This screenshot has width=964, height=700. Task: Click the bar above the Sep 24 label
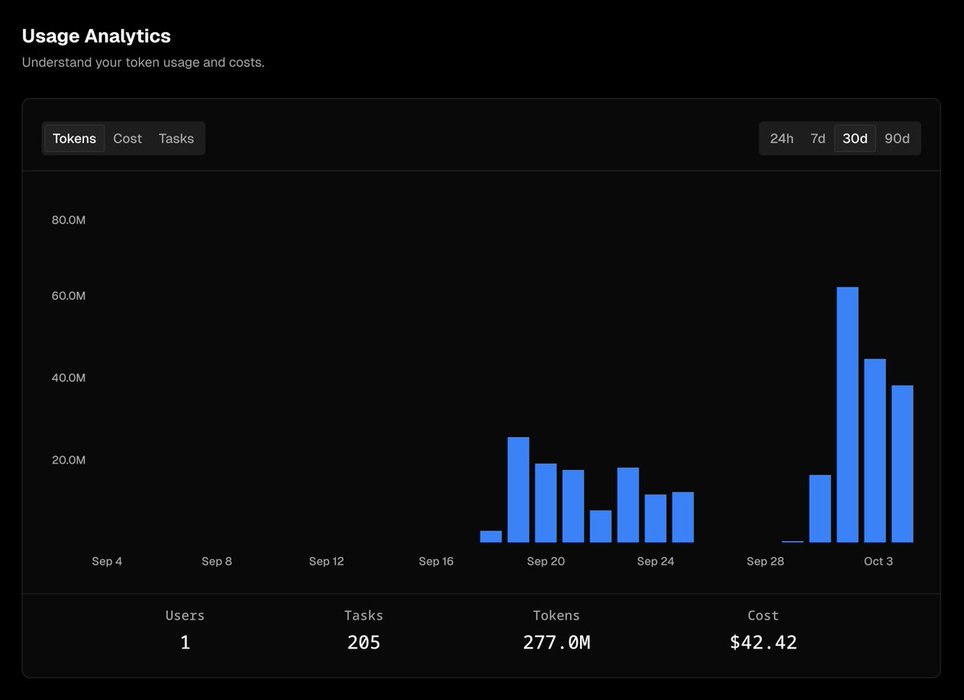tap(655, 518)
